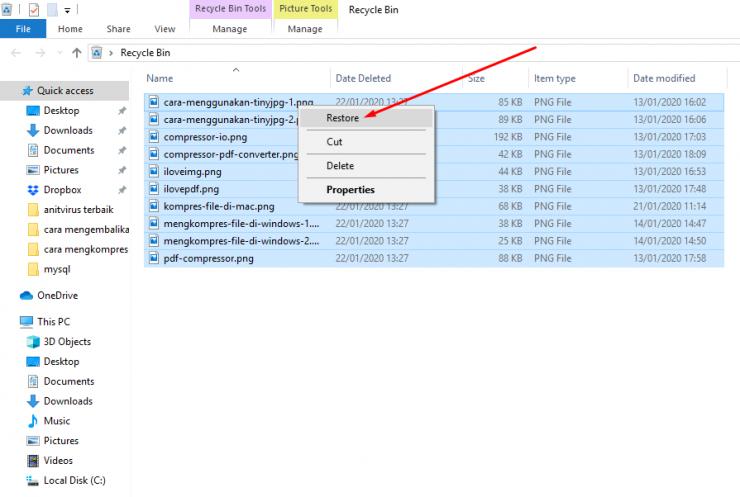The height and width of the screenshot is (497, 740).
Task: Open Desktop under Quick access
Action: pos(61,110)
